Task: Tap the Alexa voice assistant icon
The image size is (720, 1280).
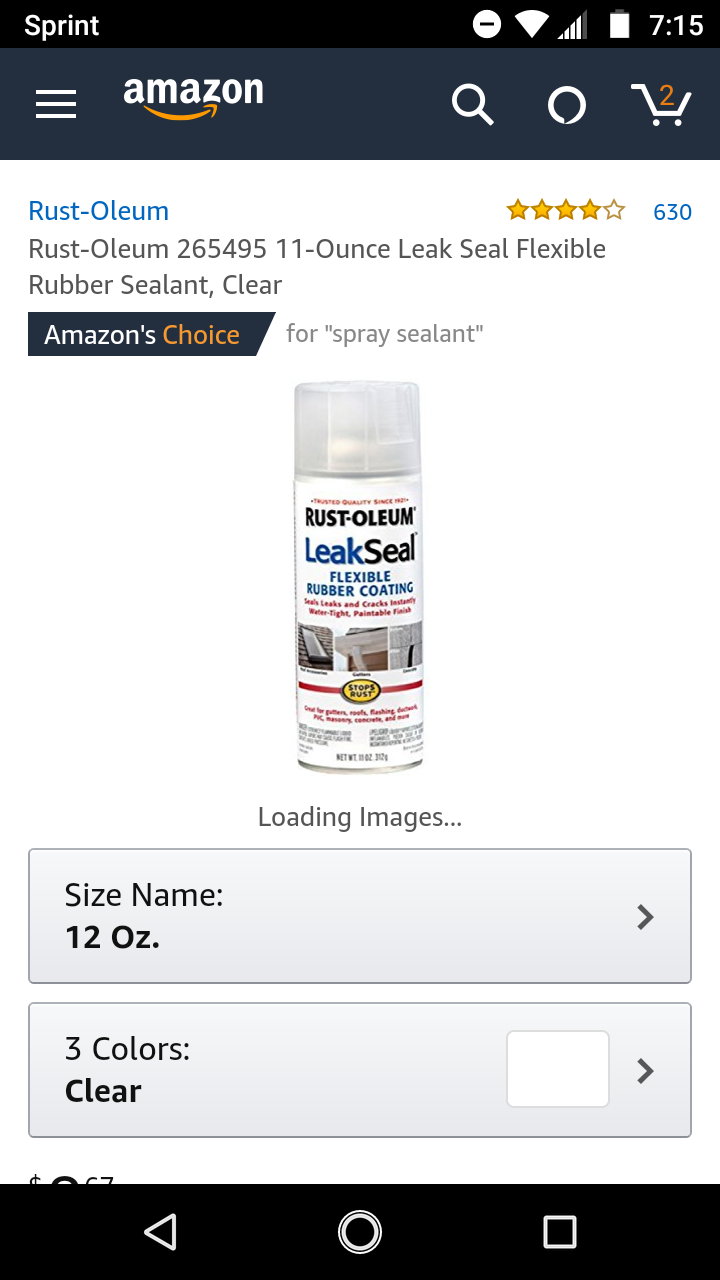Action: (567, 105)
